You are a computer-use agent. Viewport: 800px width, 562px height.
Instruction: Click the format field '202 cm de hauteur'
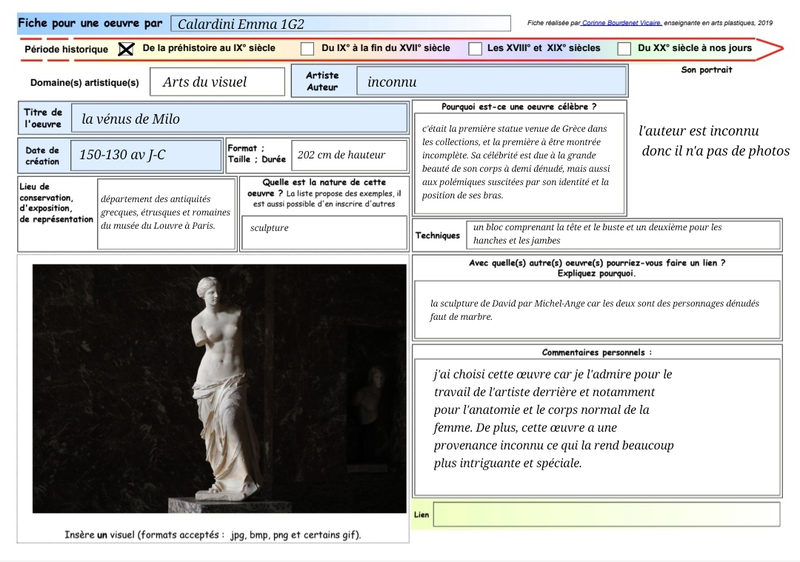350,155
